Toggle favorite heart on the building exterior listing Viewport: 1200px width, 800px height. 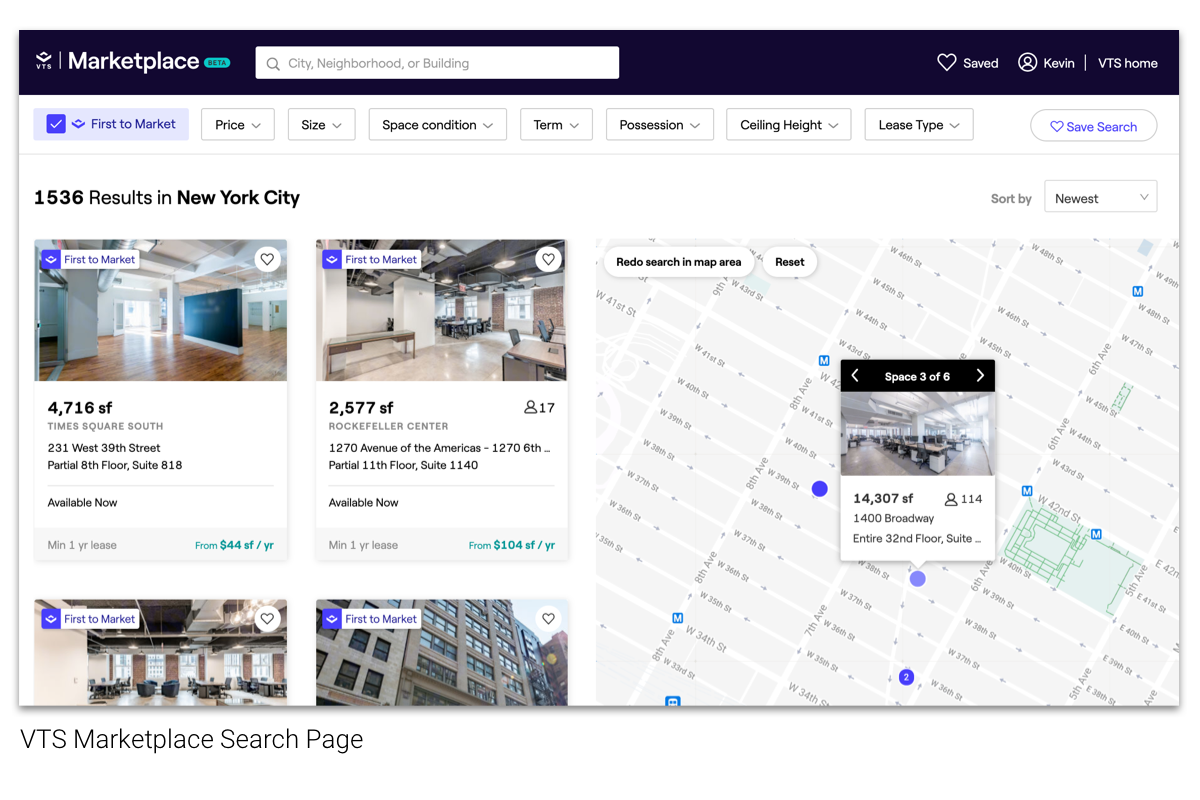tap(548, 619)
